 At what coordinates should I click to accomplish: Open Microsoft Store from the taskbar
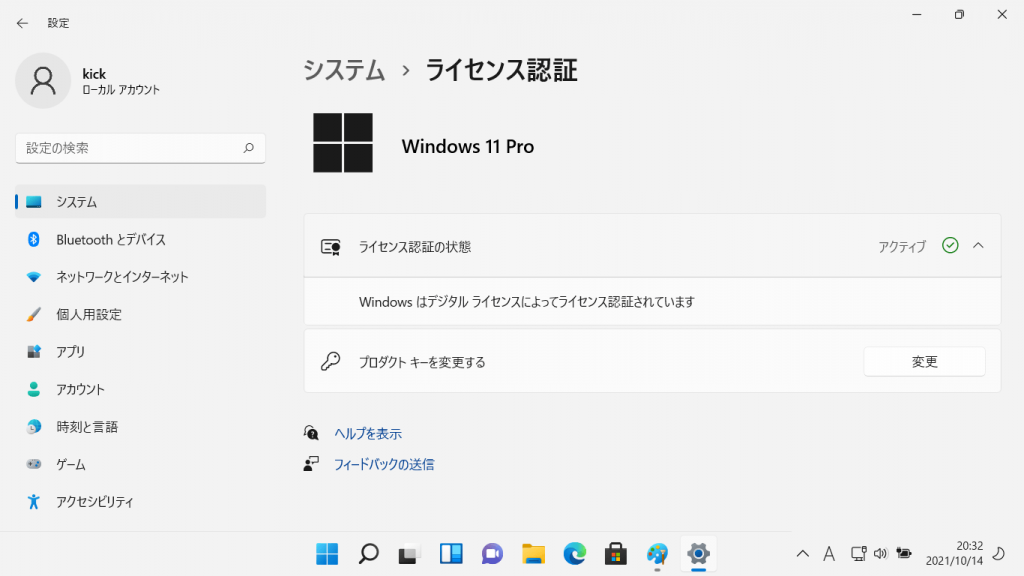click(x=615, y=553)
